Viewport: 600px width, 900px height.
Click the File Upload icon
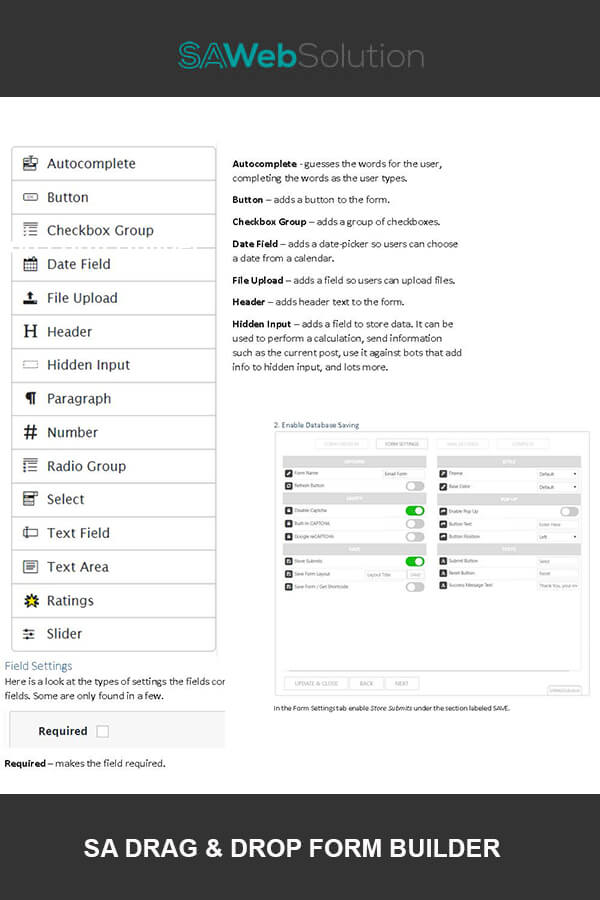tap(30, 298)
